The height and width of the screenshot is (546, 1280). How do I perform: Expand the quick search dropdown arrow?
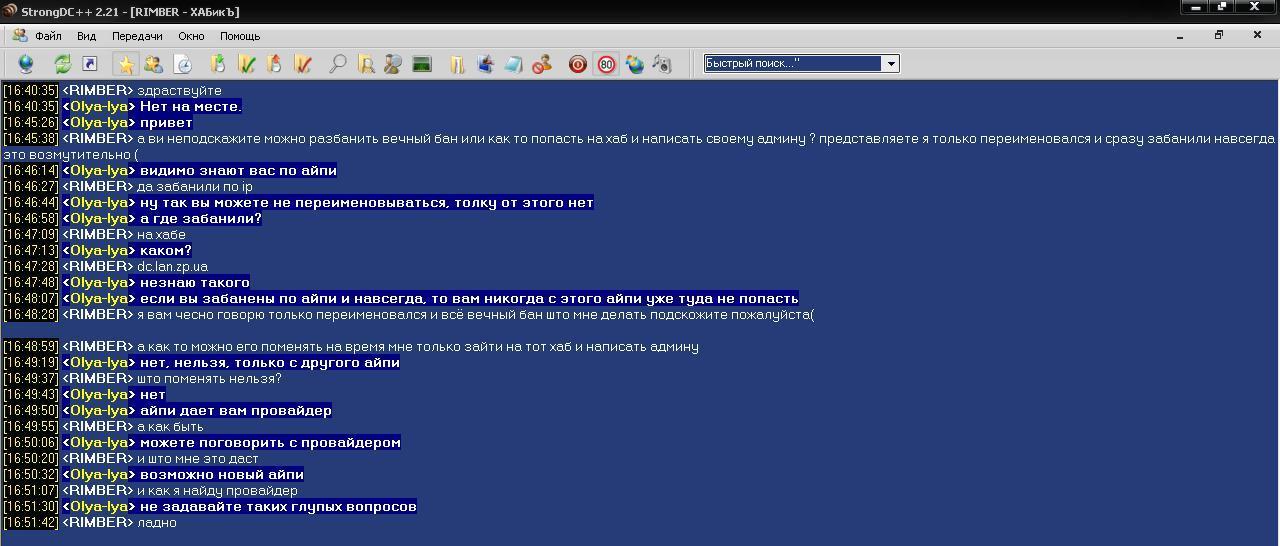click(x=890, y=64)
